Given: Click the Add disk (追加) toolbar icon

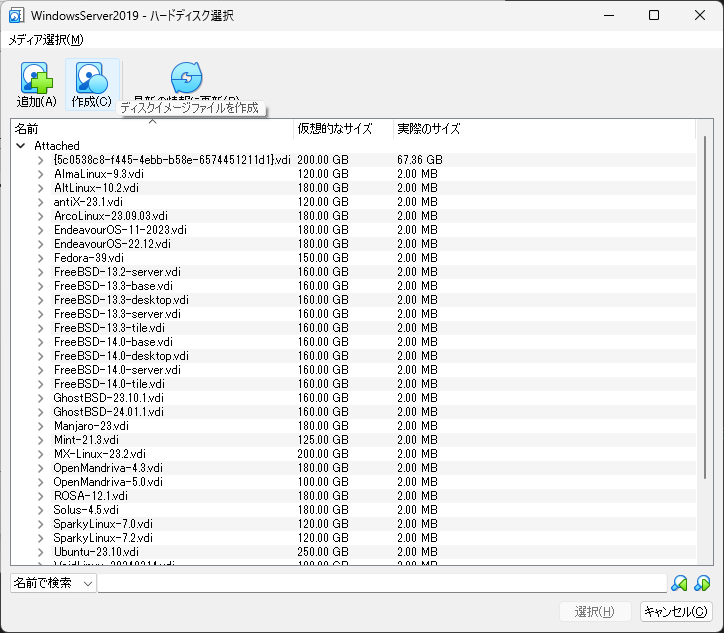Looking at the screenshot, I should pyautogui.click(x=36, y=84).
